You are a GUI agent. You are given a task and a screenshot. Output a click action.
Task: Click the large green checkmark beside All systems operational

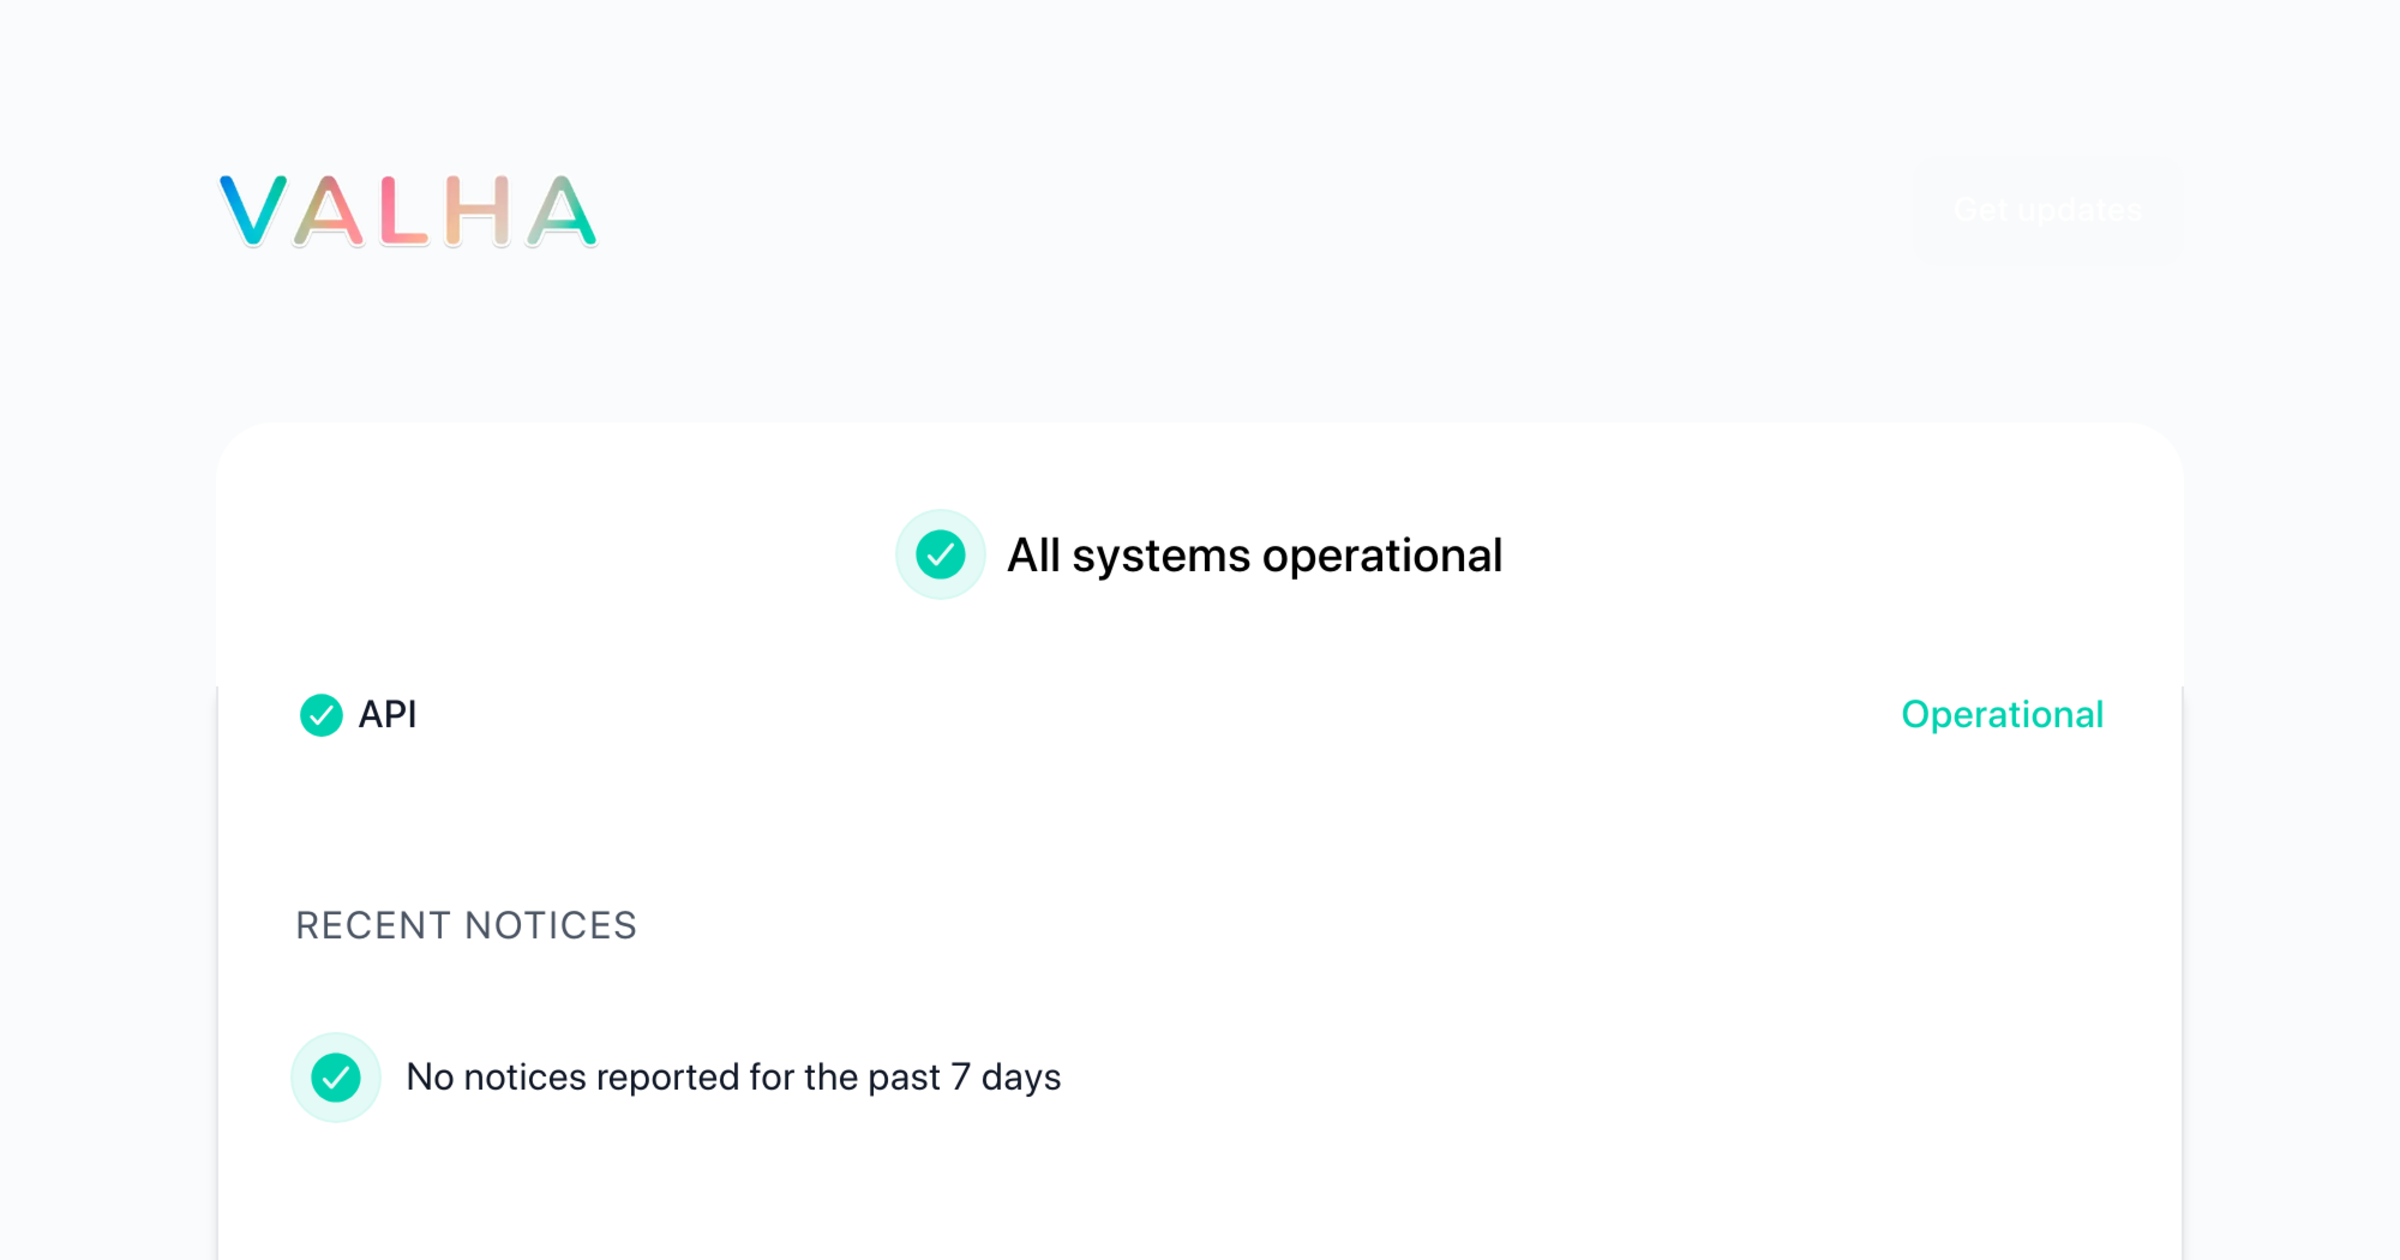pyautogui.click(x=940, y=555)
